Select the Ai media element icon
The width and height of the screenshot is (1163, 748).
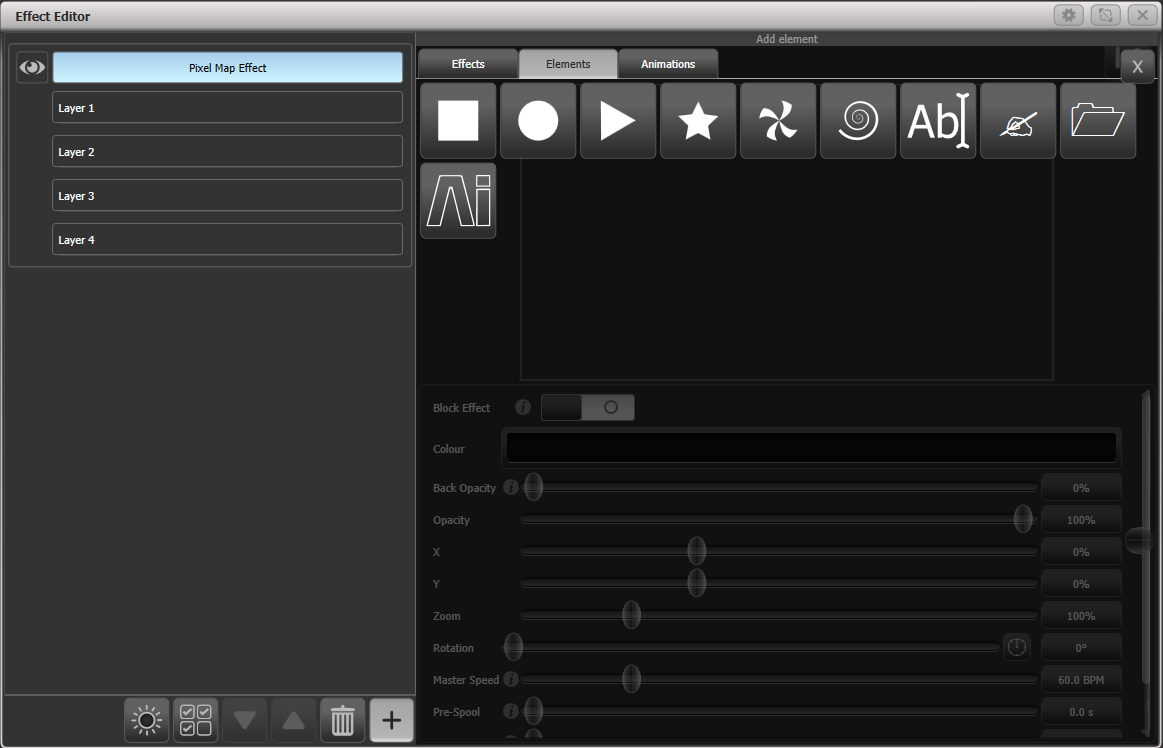[x=457, y=200]
